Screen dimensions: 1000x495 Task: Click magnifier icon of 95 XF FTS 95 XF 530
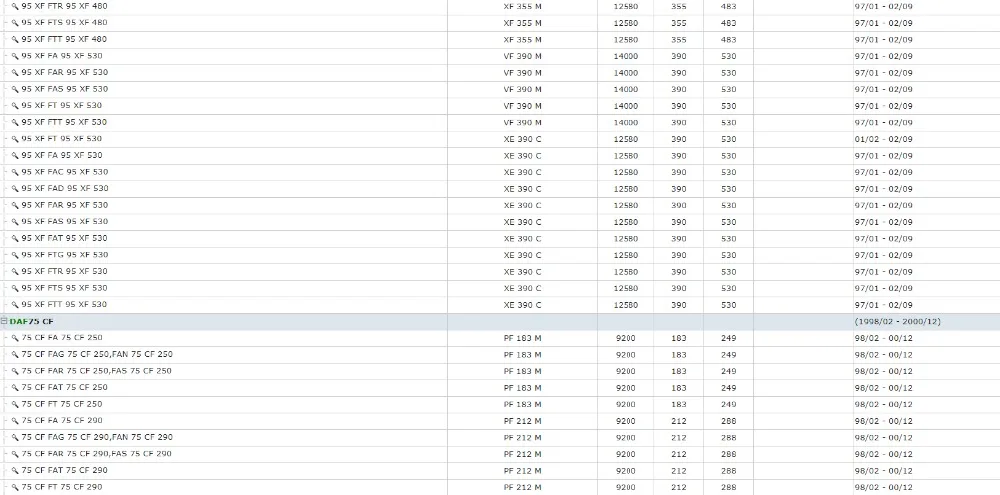point(15,288)
